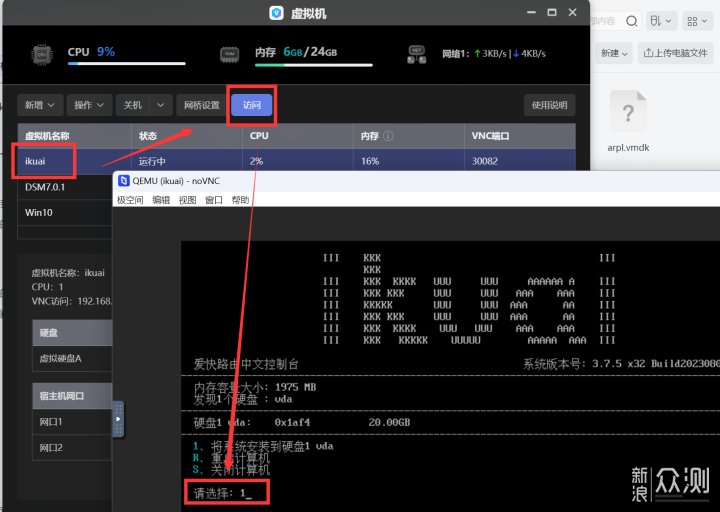Click the RAM memory icon
Screen dimensions: 720x512
tap(230, 55)
